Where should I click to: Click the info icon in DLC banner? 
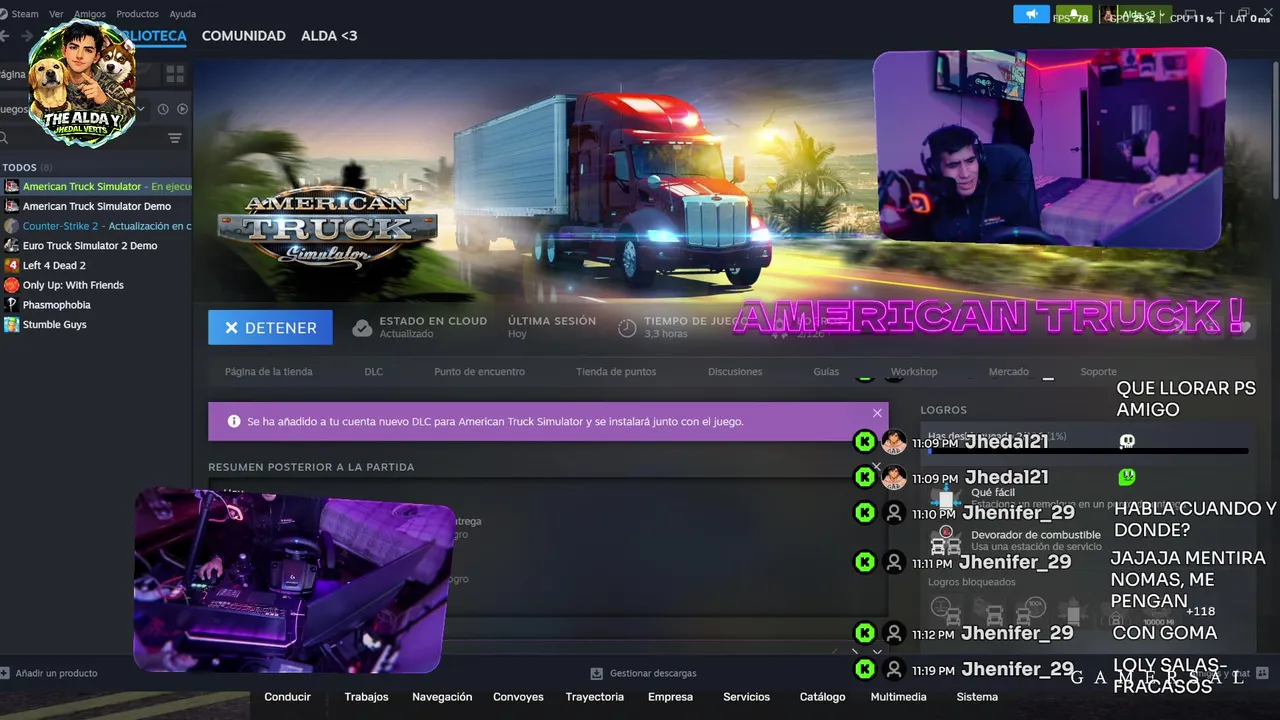234,421
